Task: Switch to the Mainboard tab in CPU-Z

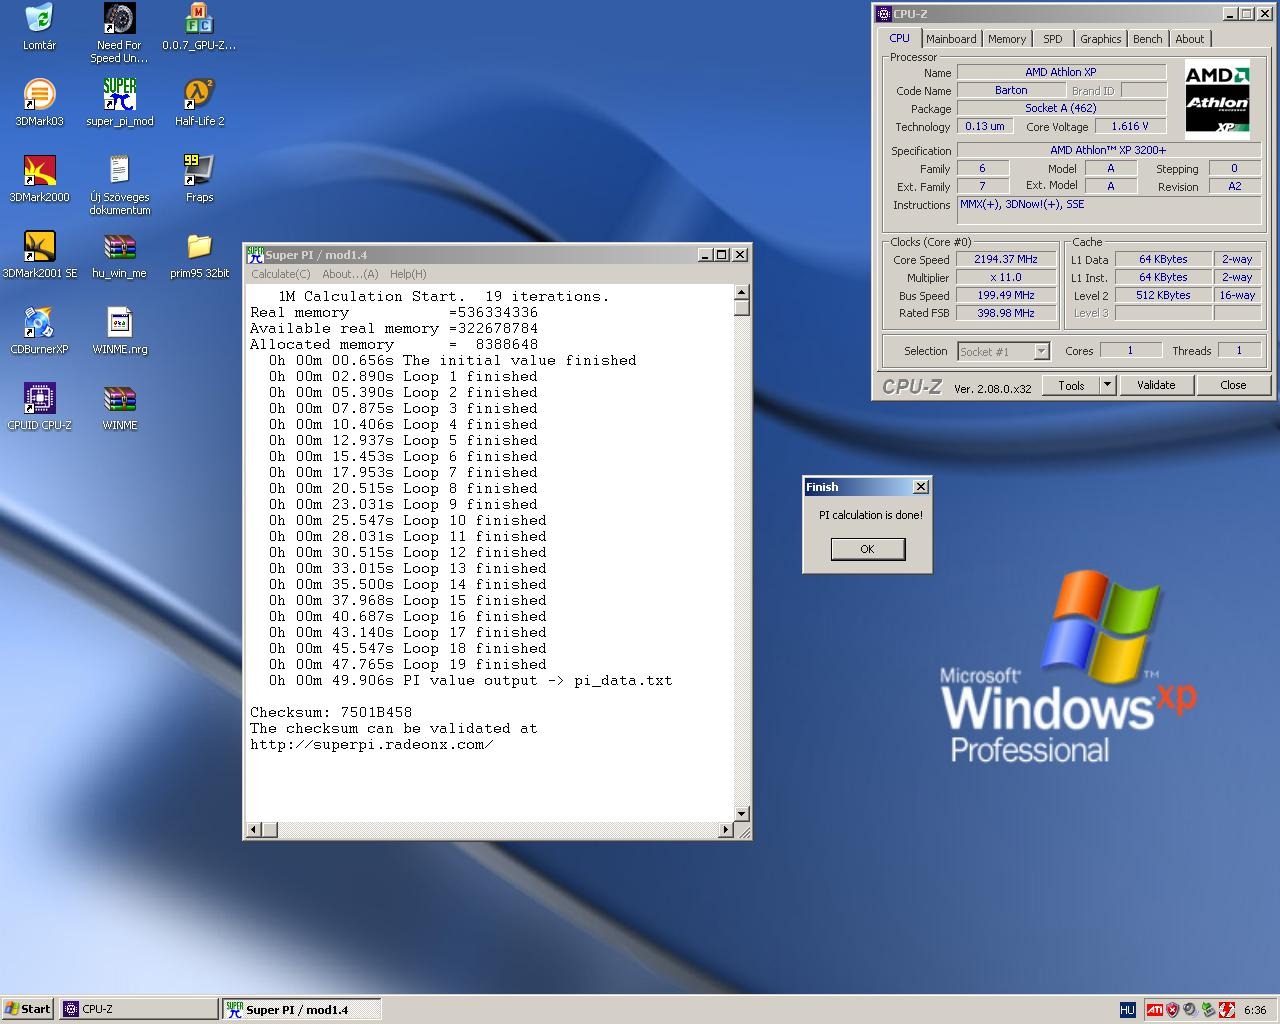Action: [950, 39]
